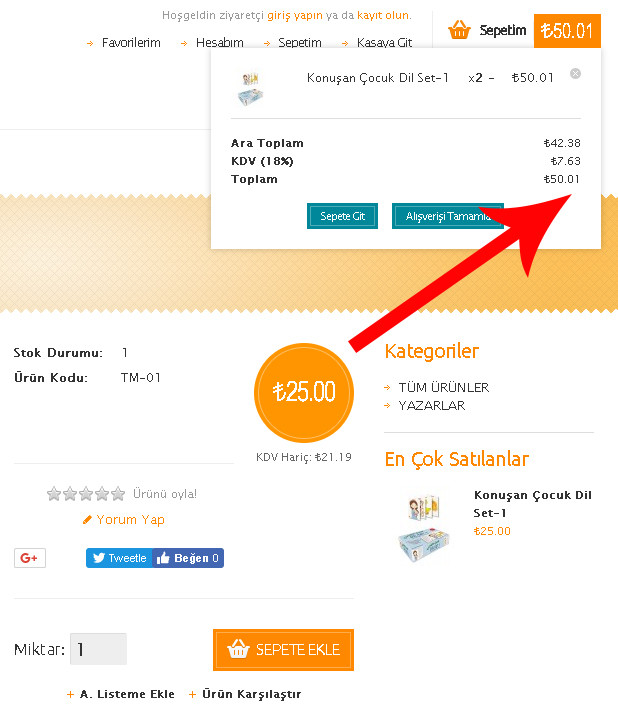This screenshot has height=720, width=618.
Task: Click A. Listeme Ekle wishlist link
Action: click(127, 694)
